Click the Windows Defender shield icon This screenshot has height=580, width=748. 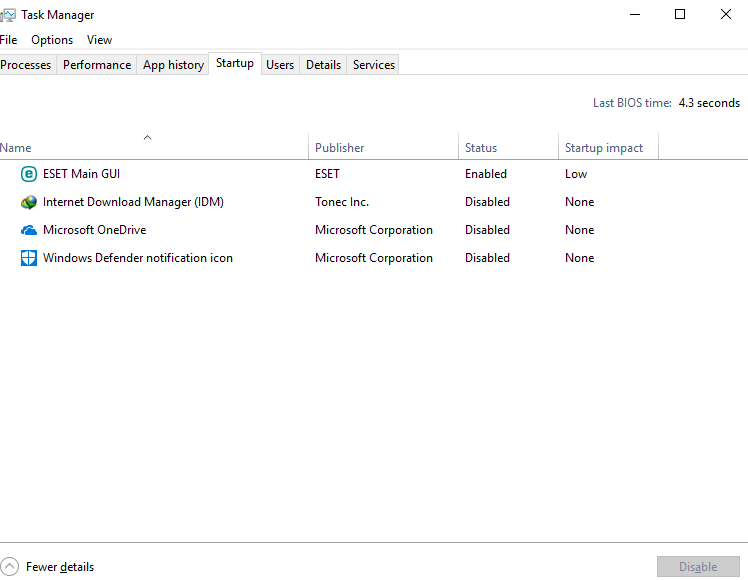point(29,258)
